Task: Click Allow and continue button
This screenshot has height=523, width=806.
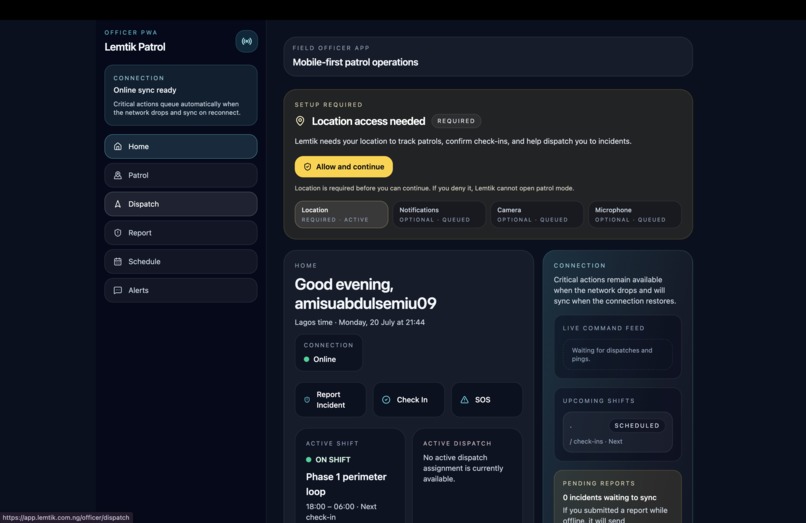Action: click(x=343, y=167)
